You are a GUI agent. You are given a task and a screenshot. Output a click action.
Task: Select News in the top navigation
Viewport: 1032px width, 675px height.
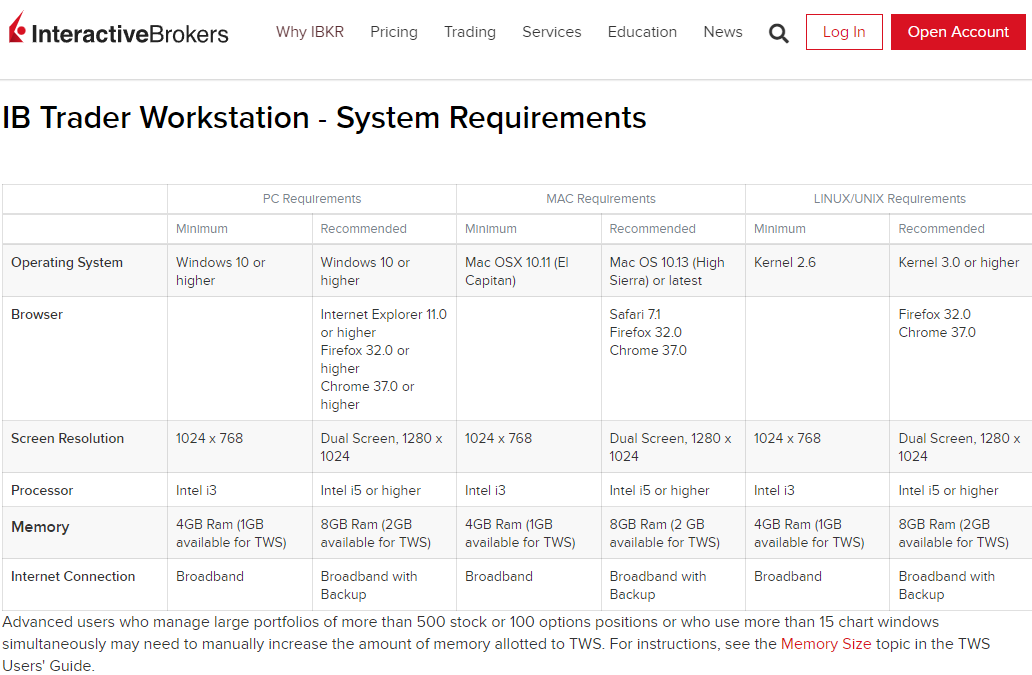723,32
